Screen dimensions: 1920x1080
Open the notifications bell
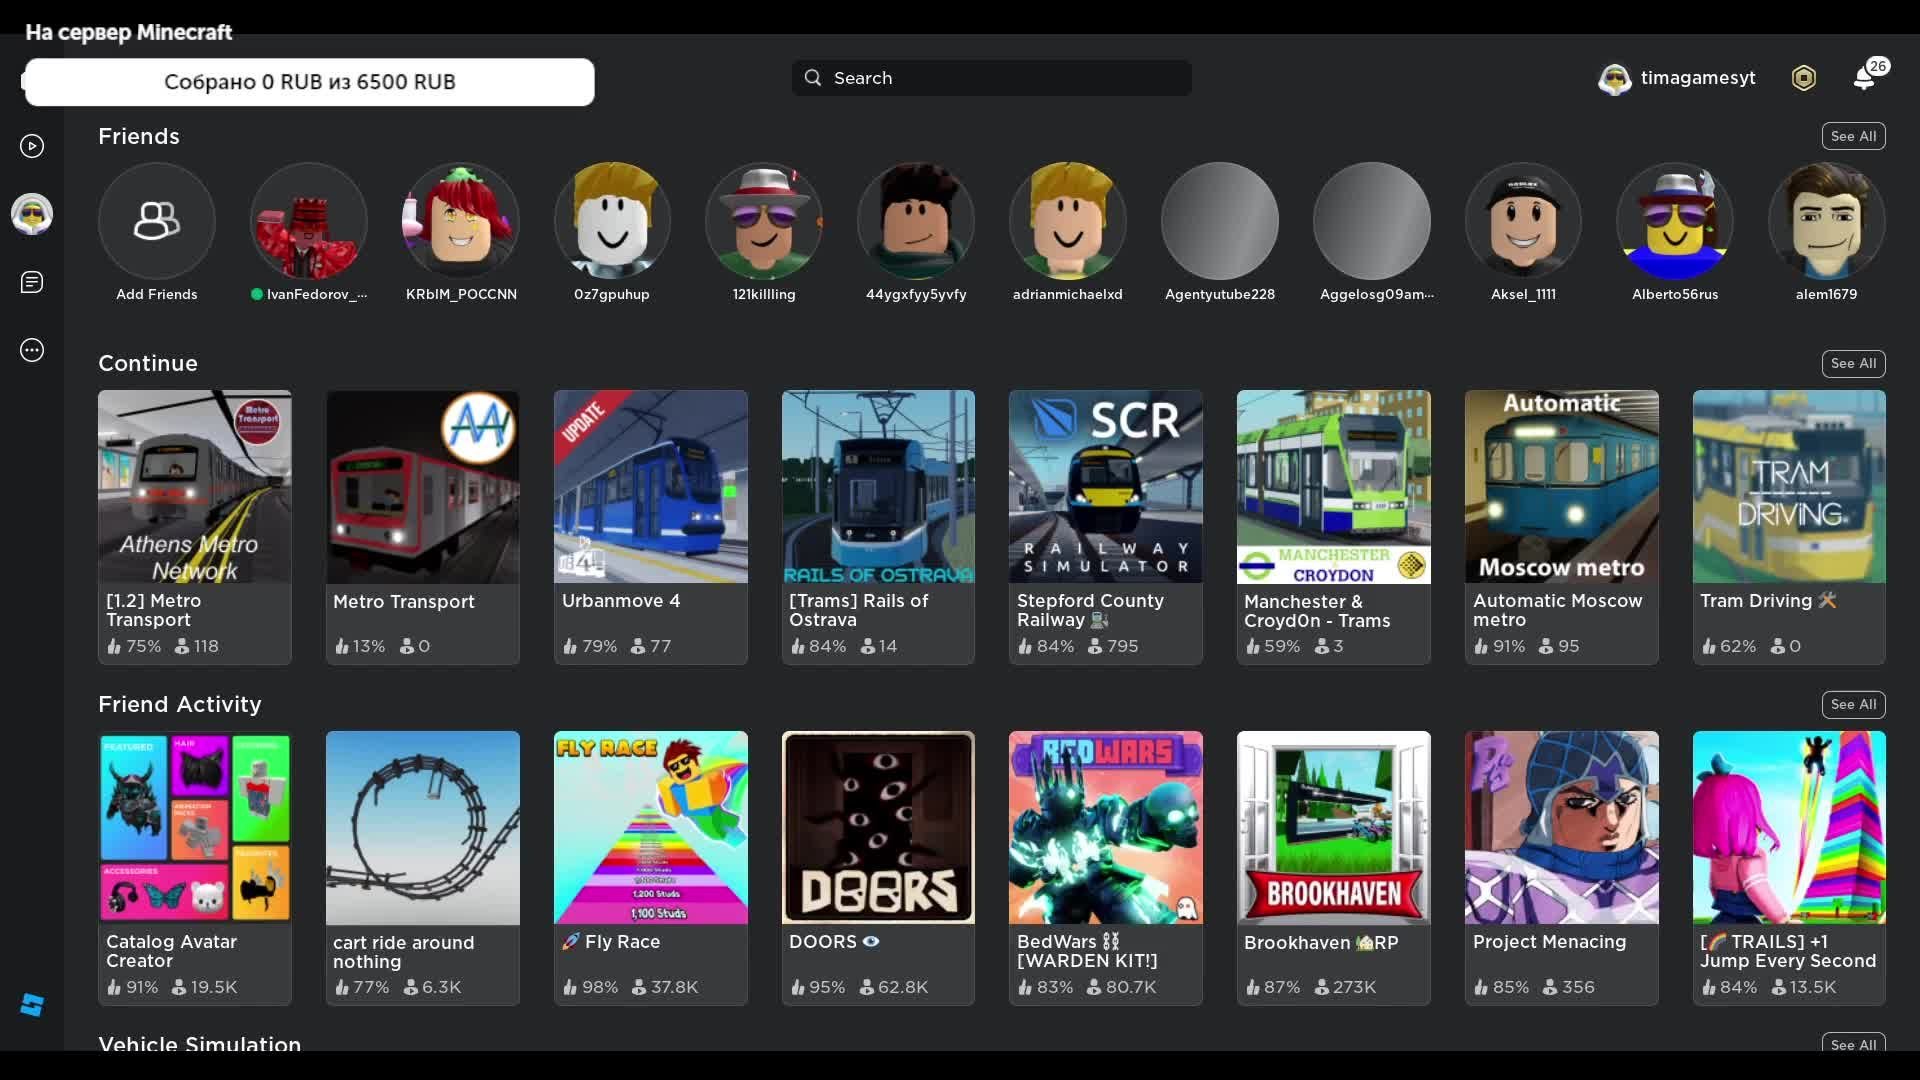click(x=1864, y=78)
